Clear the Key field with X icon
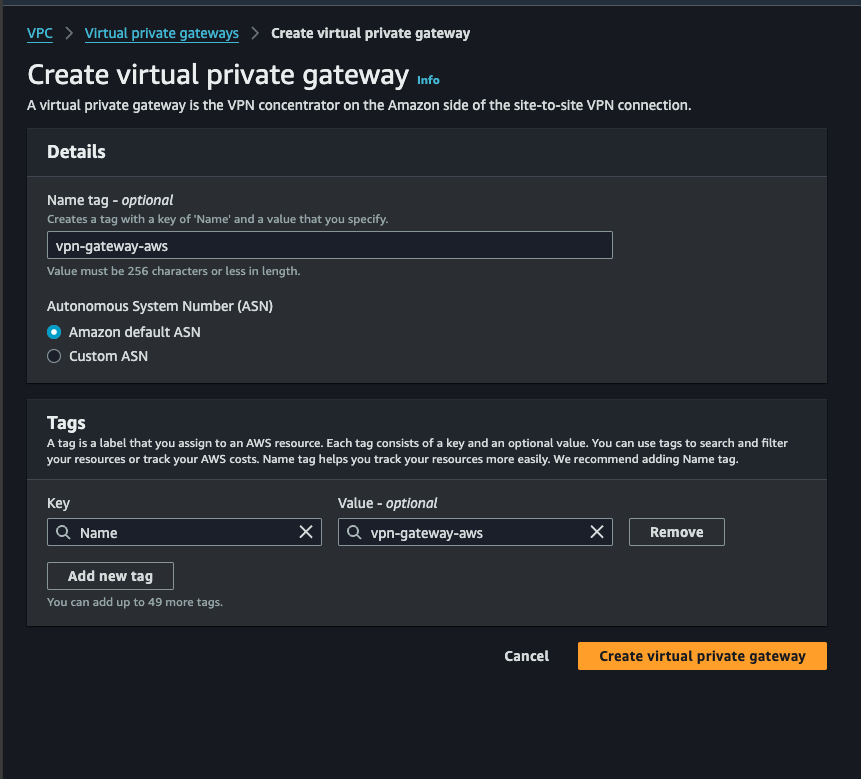This screenshot has height=779, width=861. click(306, 532)
